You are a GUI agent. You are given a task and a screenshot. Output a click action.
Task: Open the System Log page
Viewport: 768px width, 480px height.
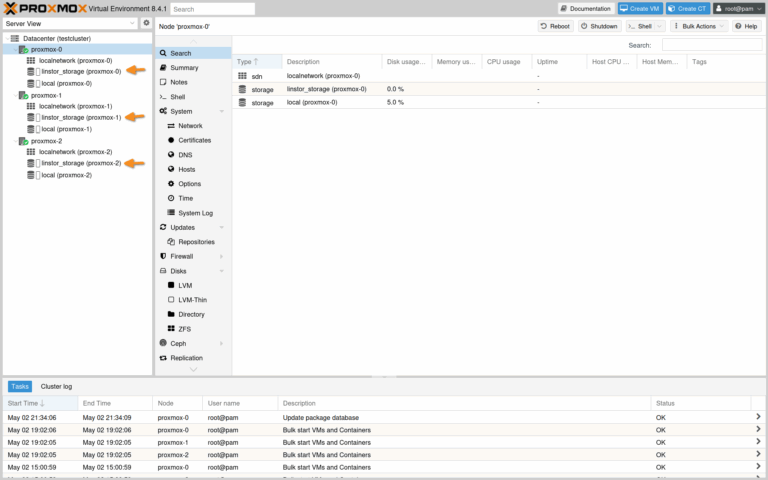pos(195,213)
